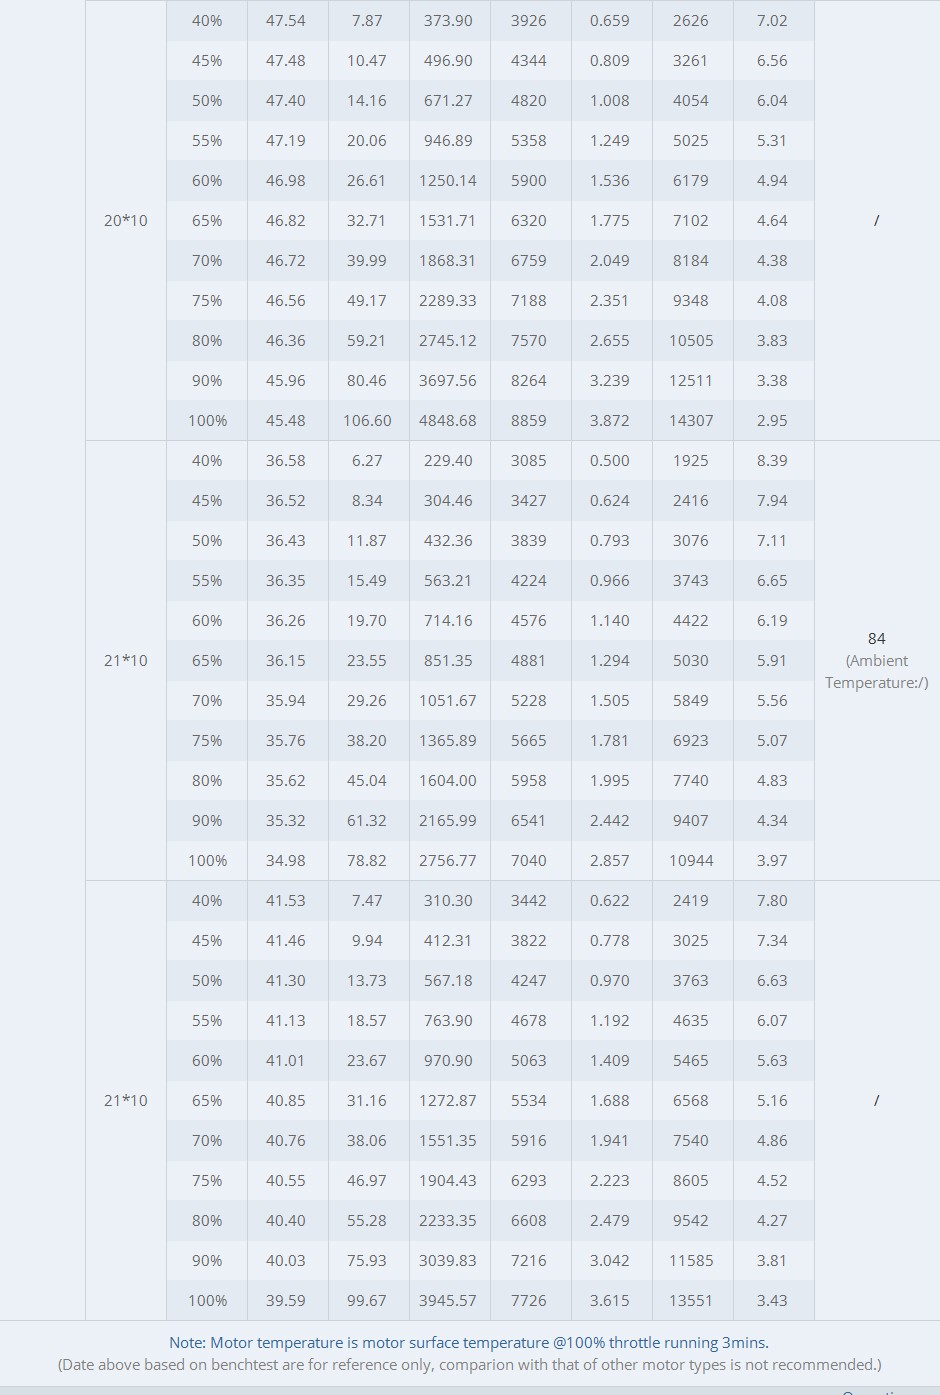
Task: Click the 20*10 propeller label cell
Action: pyautogui.click(x=126, y=220)
